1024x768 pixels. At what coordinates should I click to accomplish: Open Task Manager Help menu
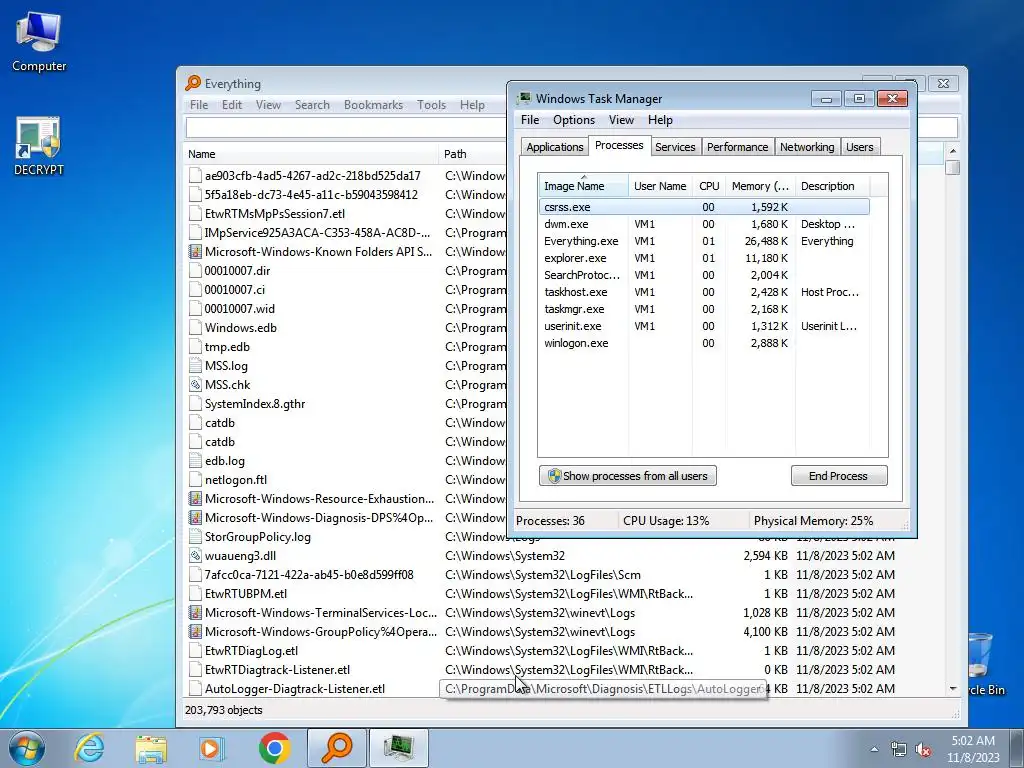click(660, 120)
